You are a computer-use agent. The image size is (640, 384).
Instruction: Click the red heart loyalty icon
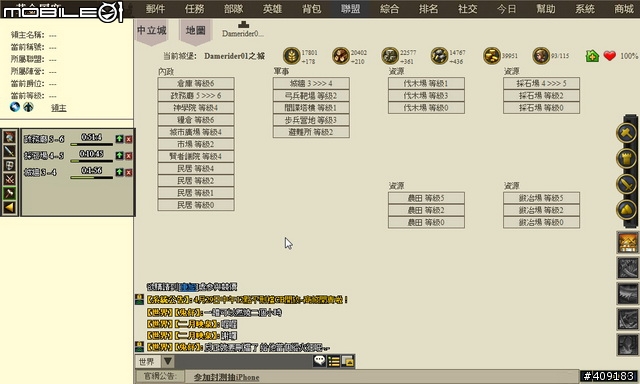(x=610, y=56)
